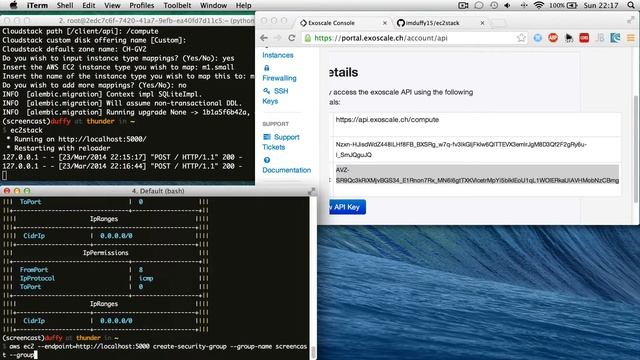Image resolution: width=640 pixels, height=360 pixels.
Task: Click the screen recording menu bar icon
Action: (463, 5)
